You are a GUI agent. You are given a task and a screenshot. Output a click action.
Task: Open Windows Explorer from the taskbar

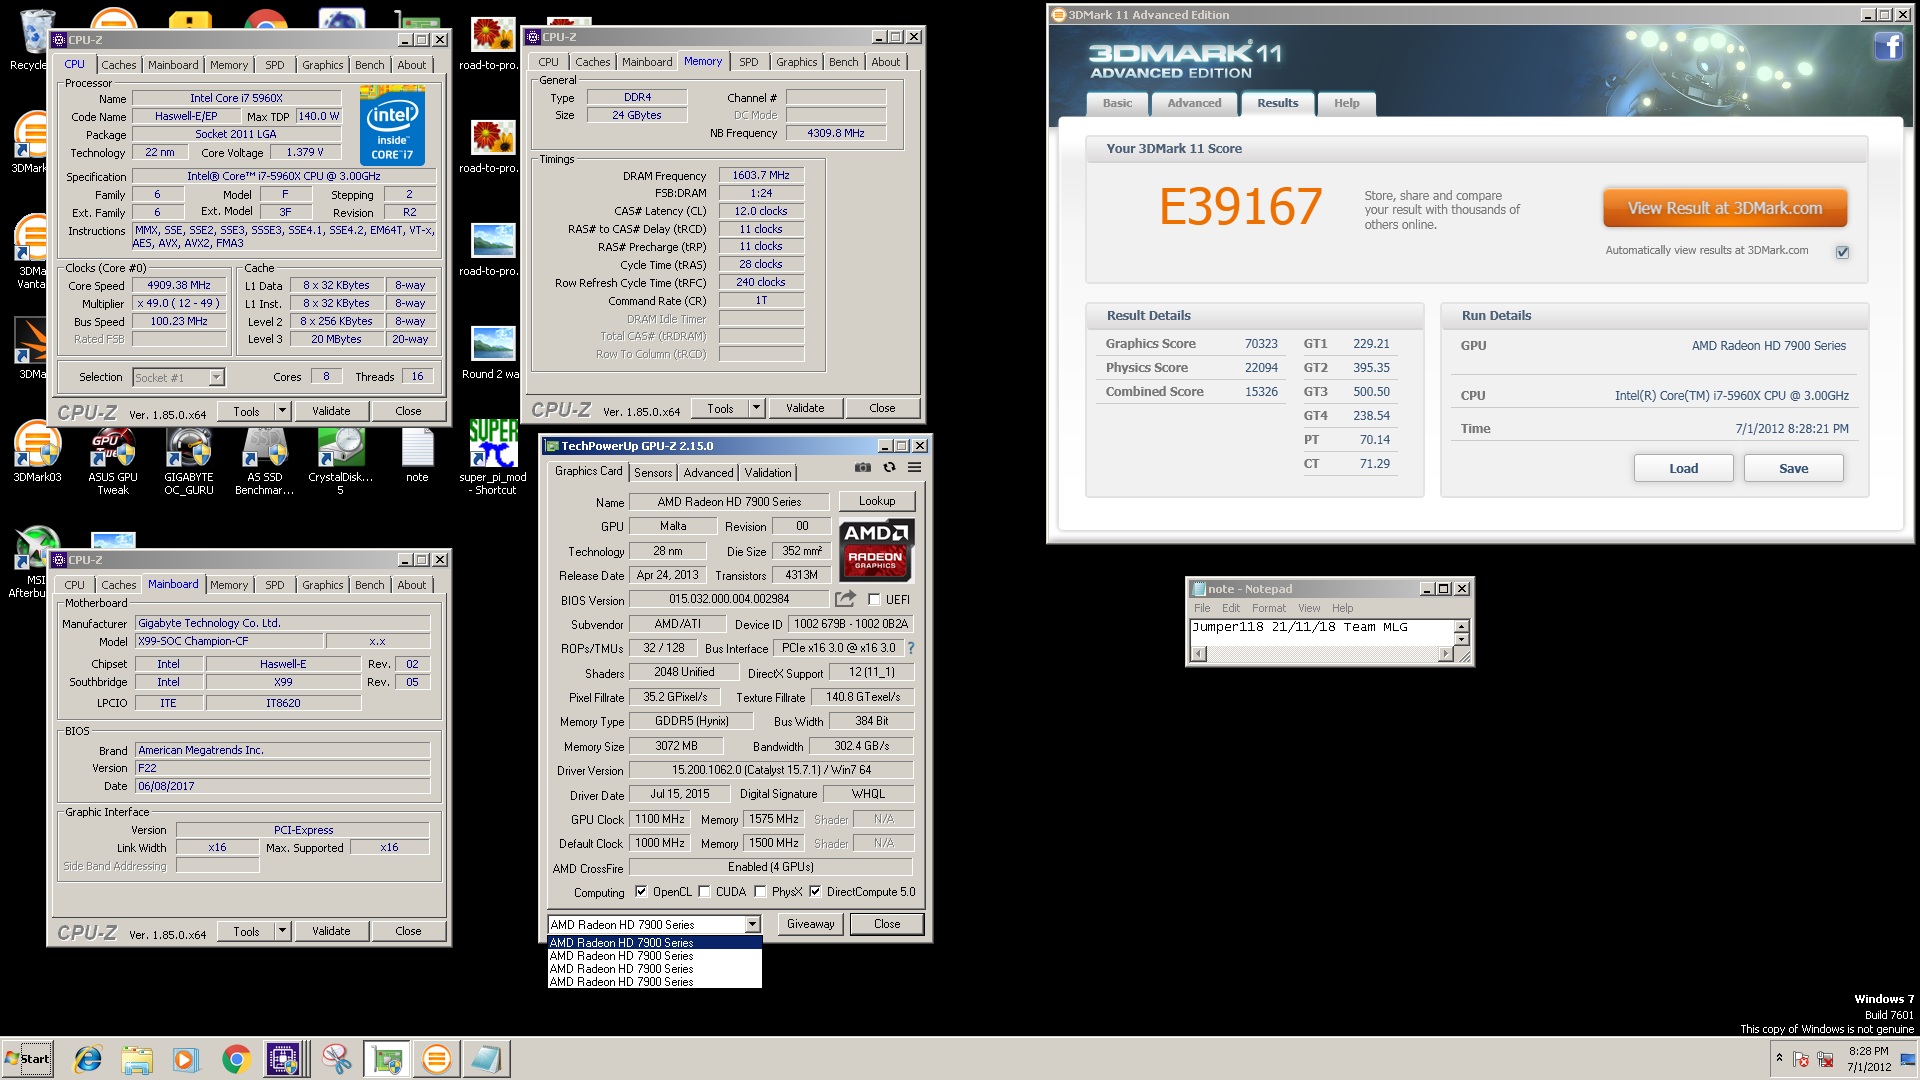137,1059
